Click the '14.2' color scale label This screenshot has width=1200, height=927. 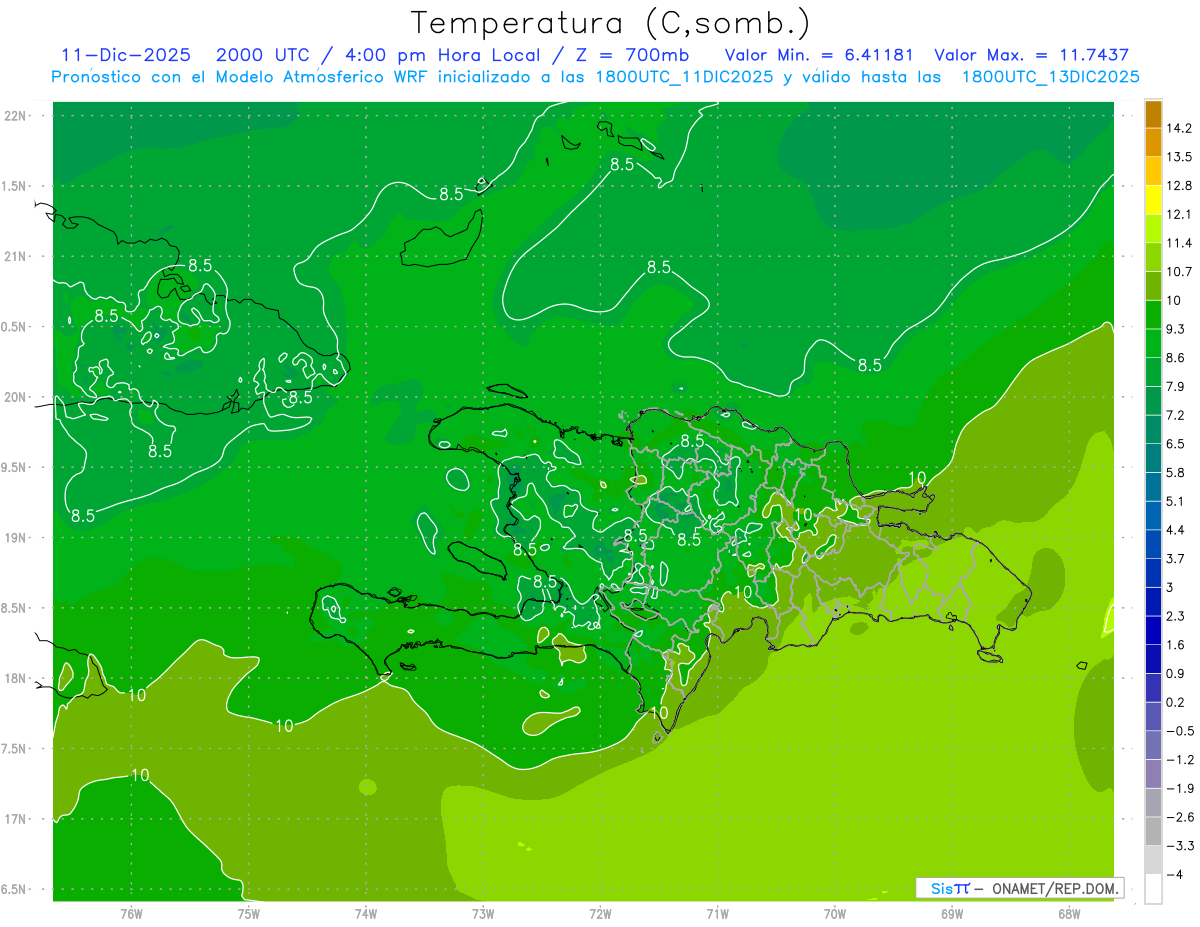pos(1179,128)
